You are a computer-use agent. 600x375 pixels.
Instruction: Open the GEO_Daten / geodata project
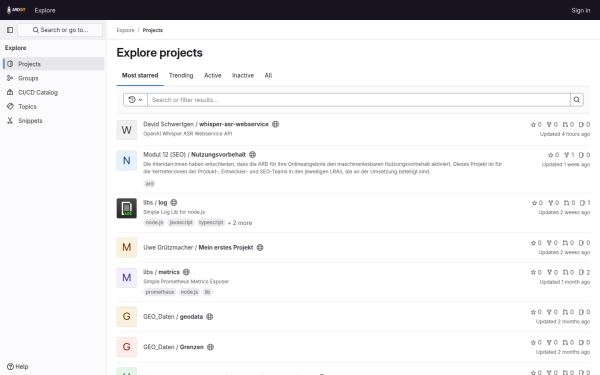pos(173,316)
